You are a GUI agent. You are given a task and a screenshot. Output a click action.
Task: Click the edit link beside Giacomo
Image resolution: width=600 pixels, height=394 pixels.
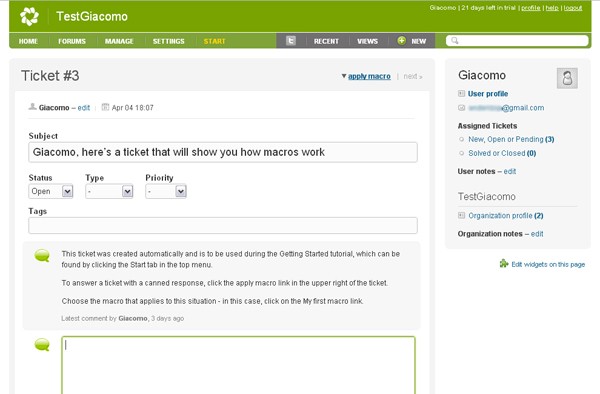point(84,108)
